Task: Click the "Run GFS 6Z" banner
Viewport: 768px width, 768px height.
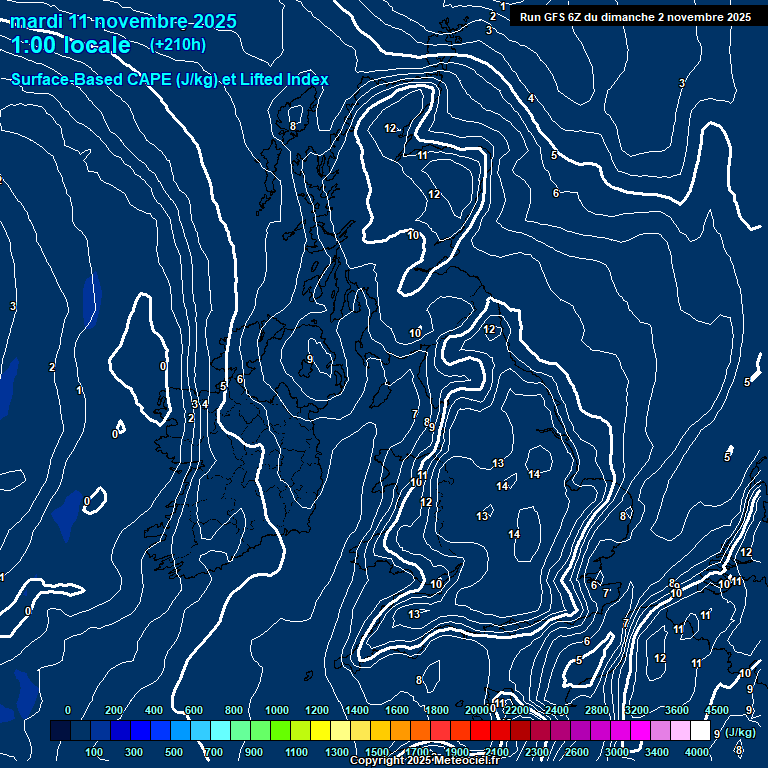Action: tap(635, 17)
